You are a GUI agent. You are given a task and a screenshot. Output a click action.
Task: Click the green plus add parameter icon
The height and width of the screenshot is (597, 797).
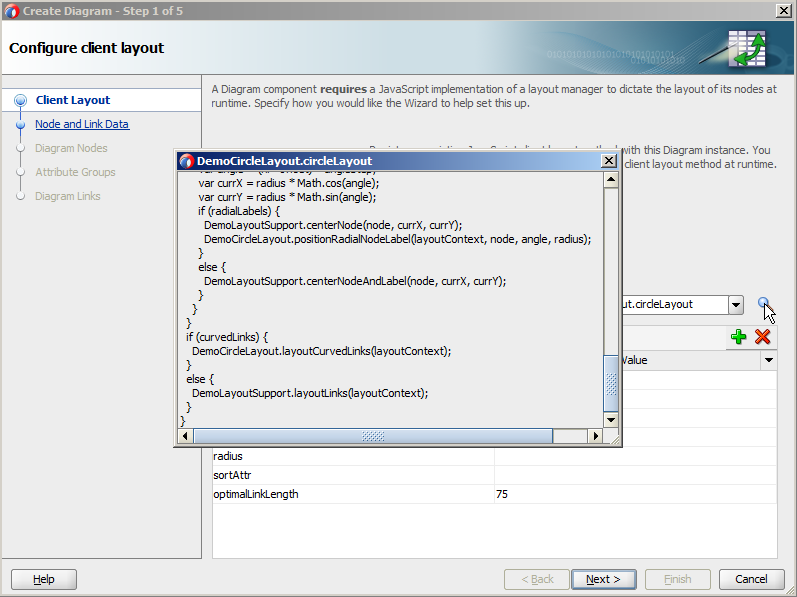pyautogui.click(x=738, y=337)
